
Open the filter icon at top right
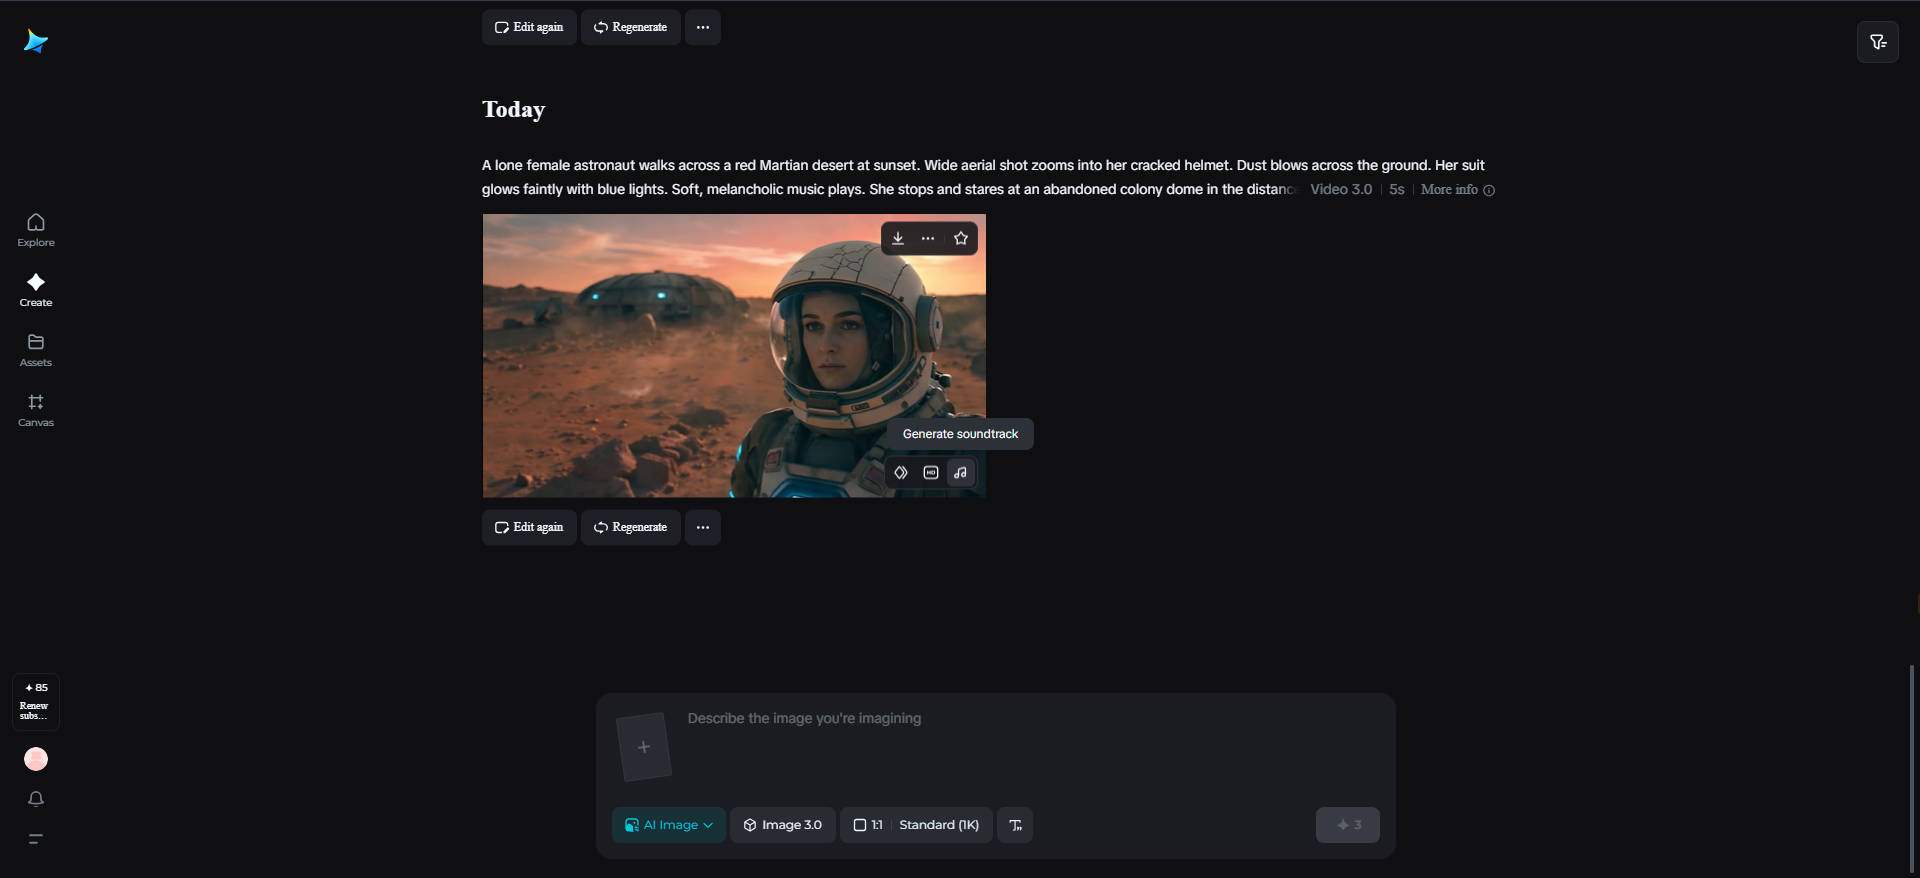coord(1878,42)
